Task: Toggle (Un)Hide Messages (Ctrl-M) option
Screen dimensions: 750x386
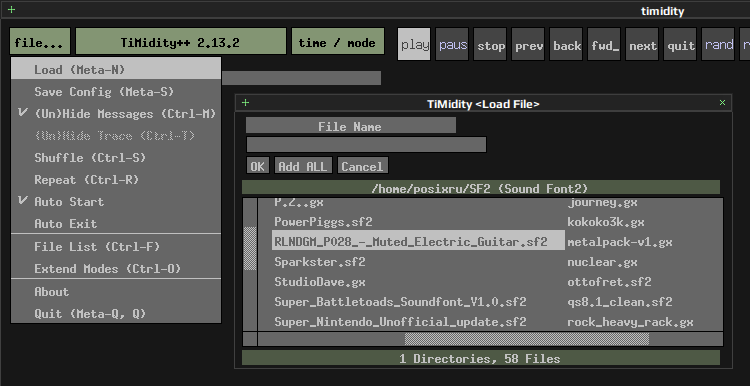Action: coord(116,114)
